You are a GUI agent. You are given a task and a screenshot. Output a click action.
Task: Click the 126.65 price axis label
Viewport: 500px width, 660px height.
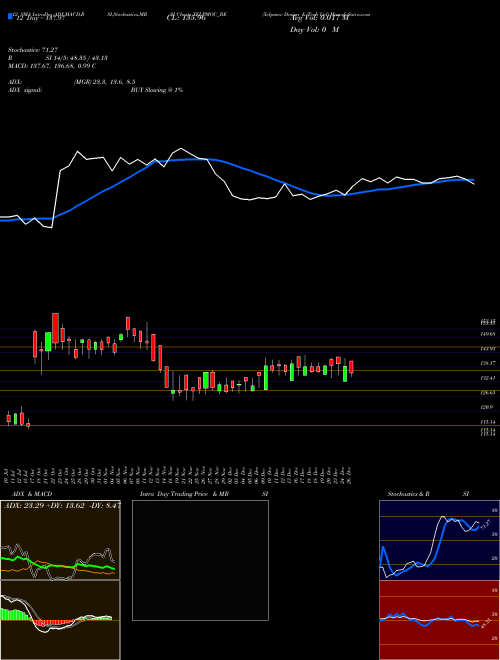[488, 393]
